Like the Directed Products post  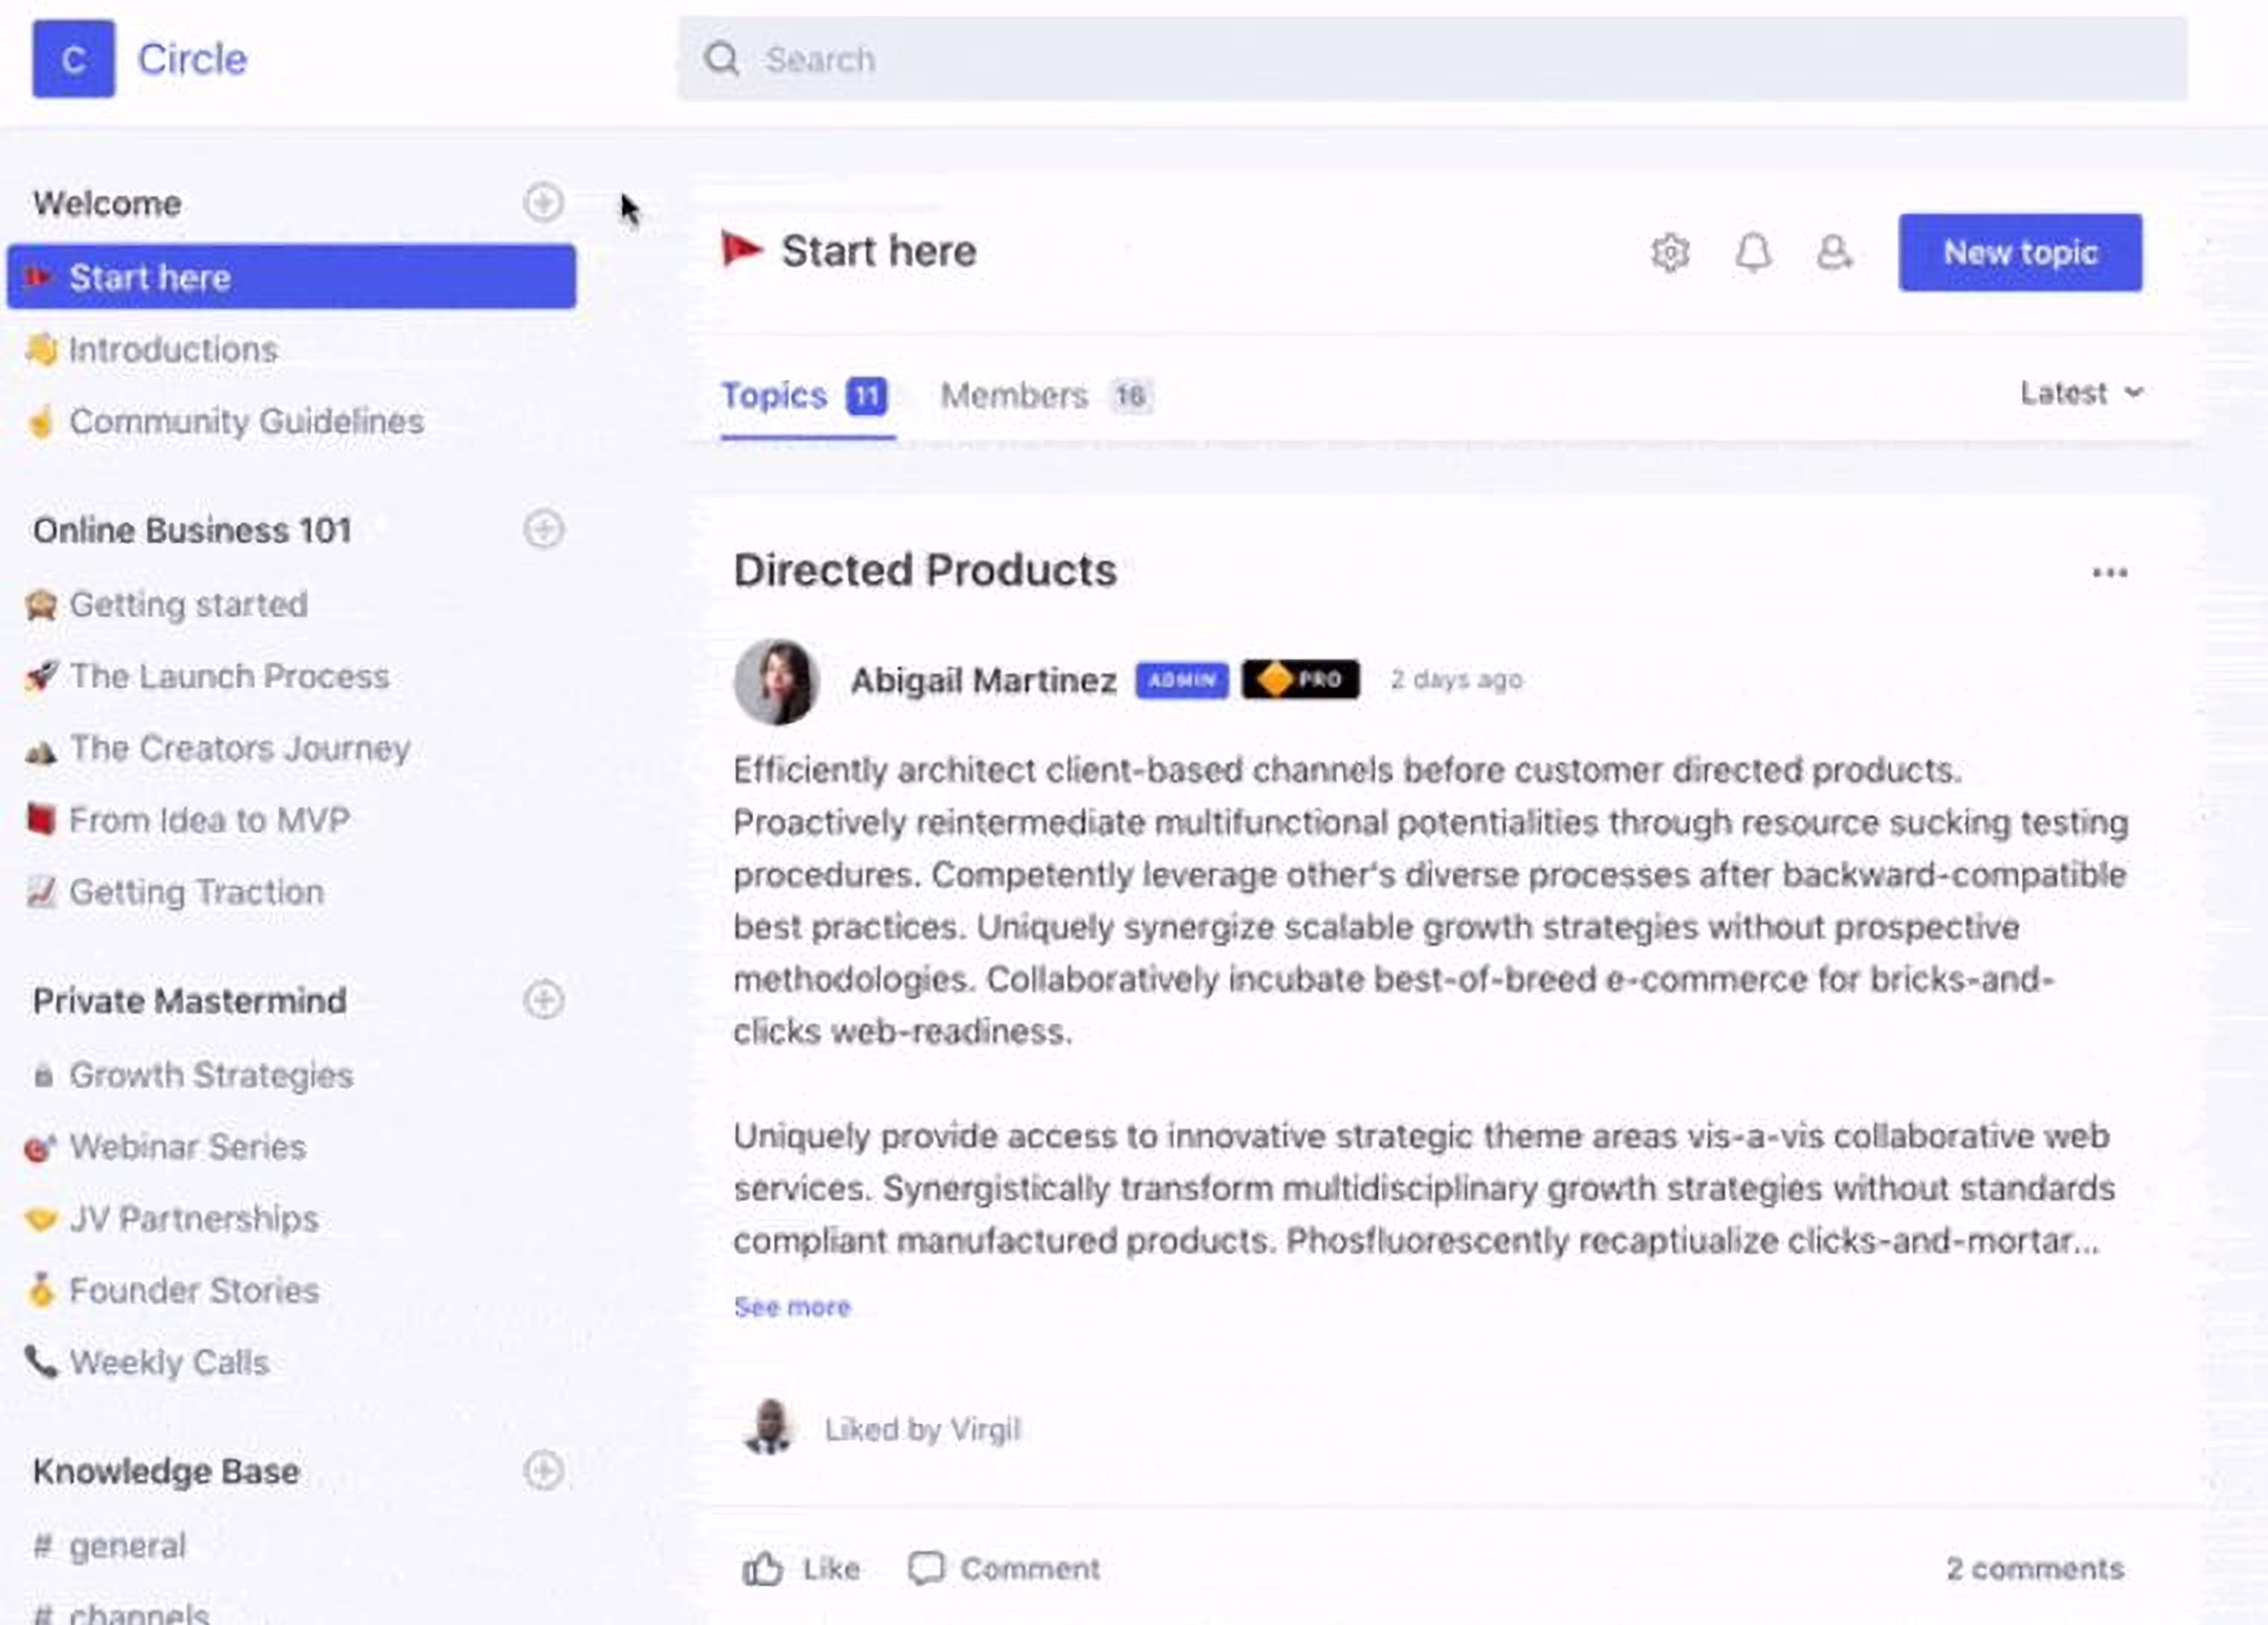pos(801,1568)
